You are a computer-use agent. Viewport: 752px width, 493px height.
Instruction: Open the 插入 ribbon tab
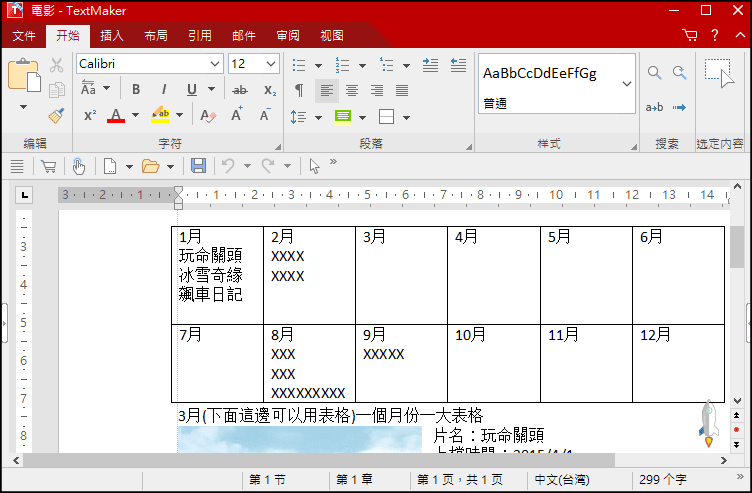click(x=112, y=35)
